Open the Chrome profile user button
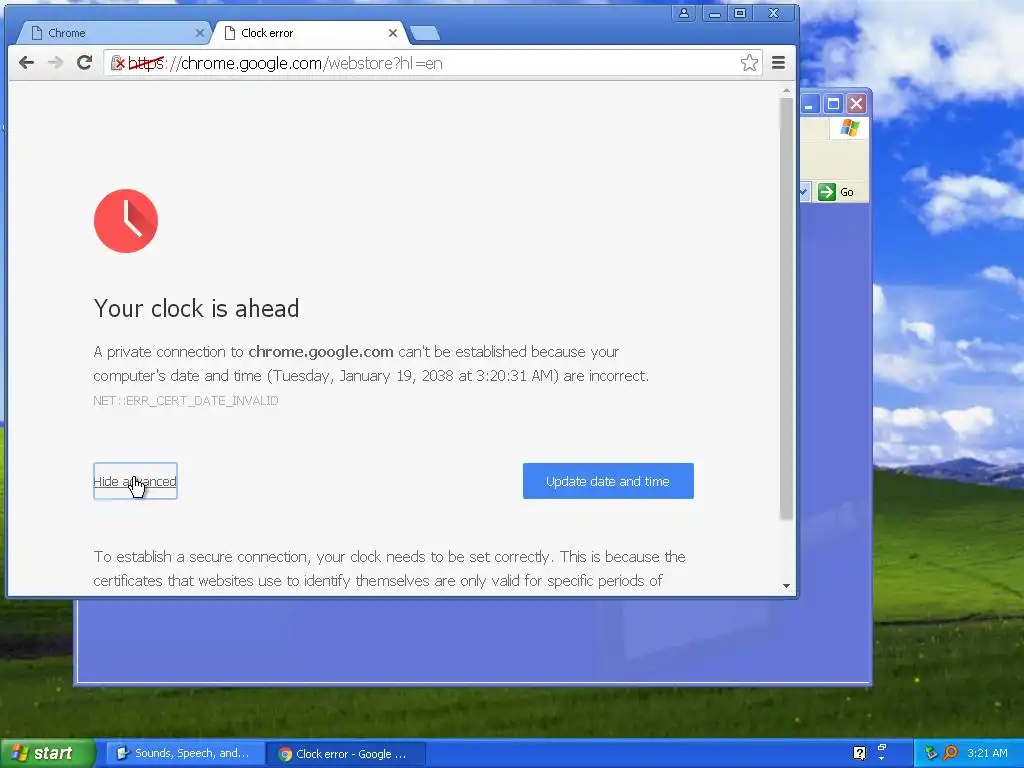The width and height of the screenshot is (1024, 768). (684, 13)
